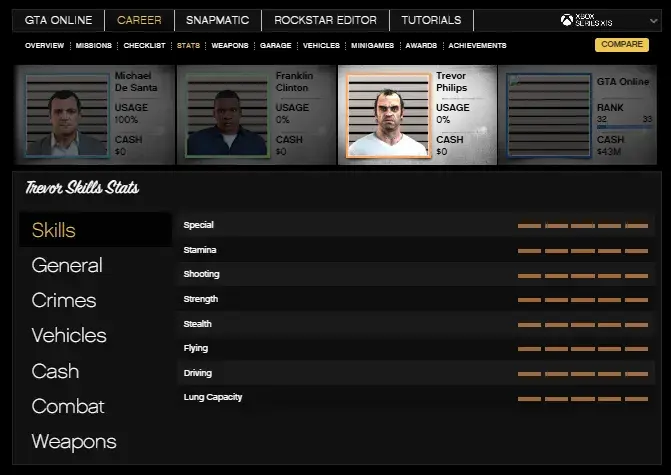Switch to the GTA Online tab
The height and width of the screenshot is (475, 671).
click(x=58, y=20)
